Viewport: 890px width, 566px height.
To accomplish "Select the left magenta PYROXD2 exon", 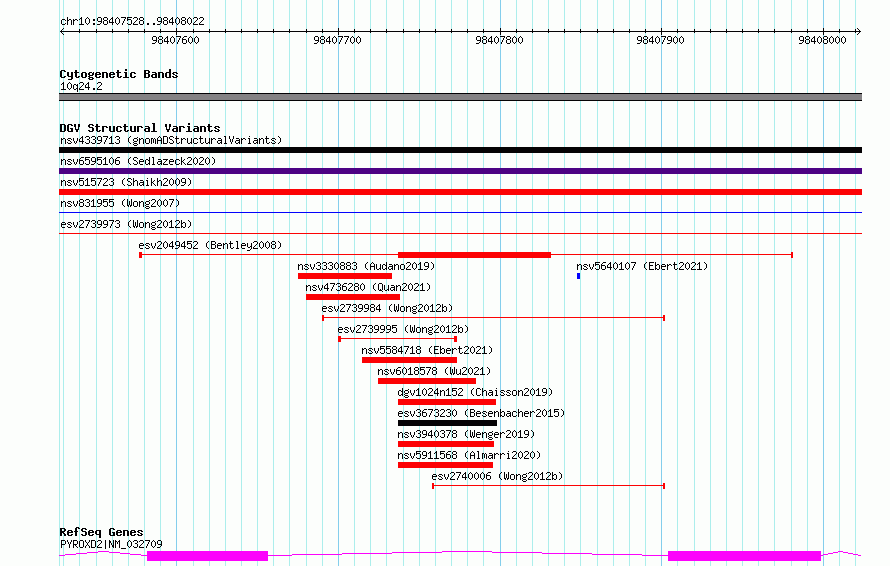I will [207, 556].
